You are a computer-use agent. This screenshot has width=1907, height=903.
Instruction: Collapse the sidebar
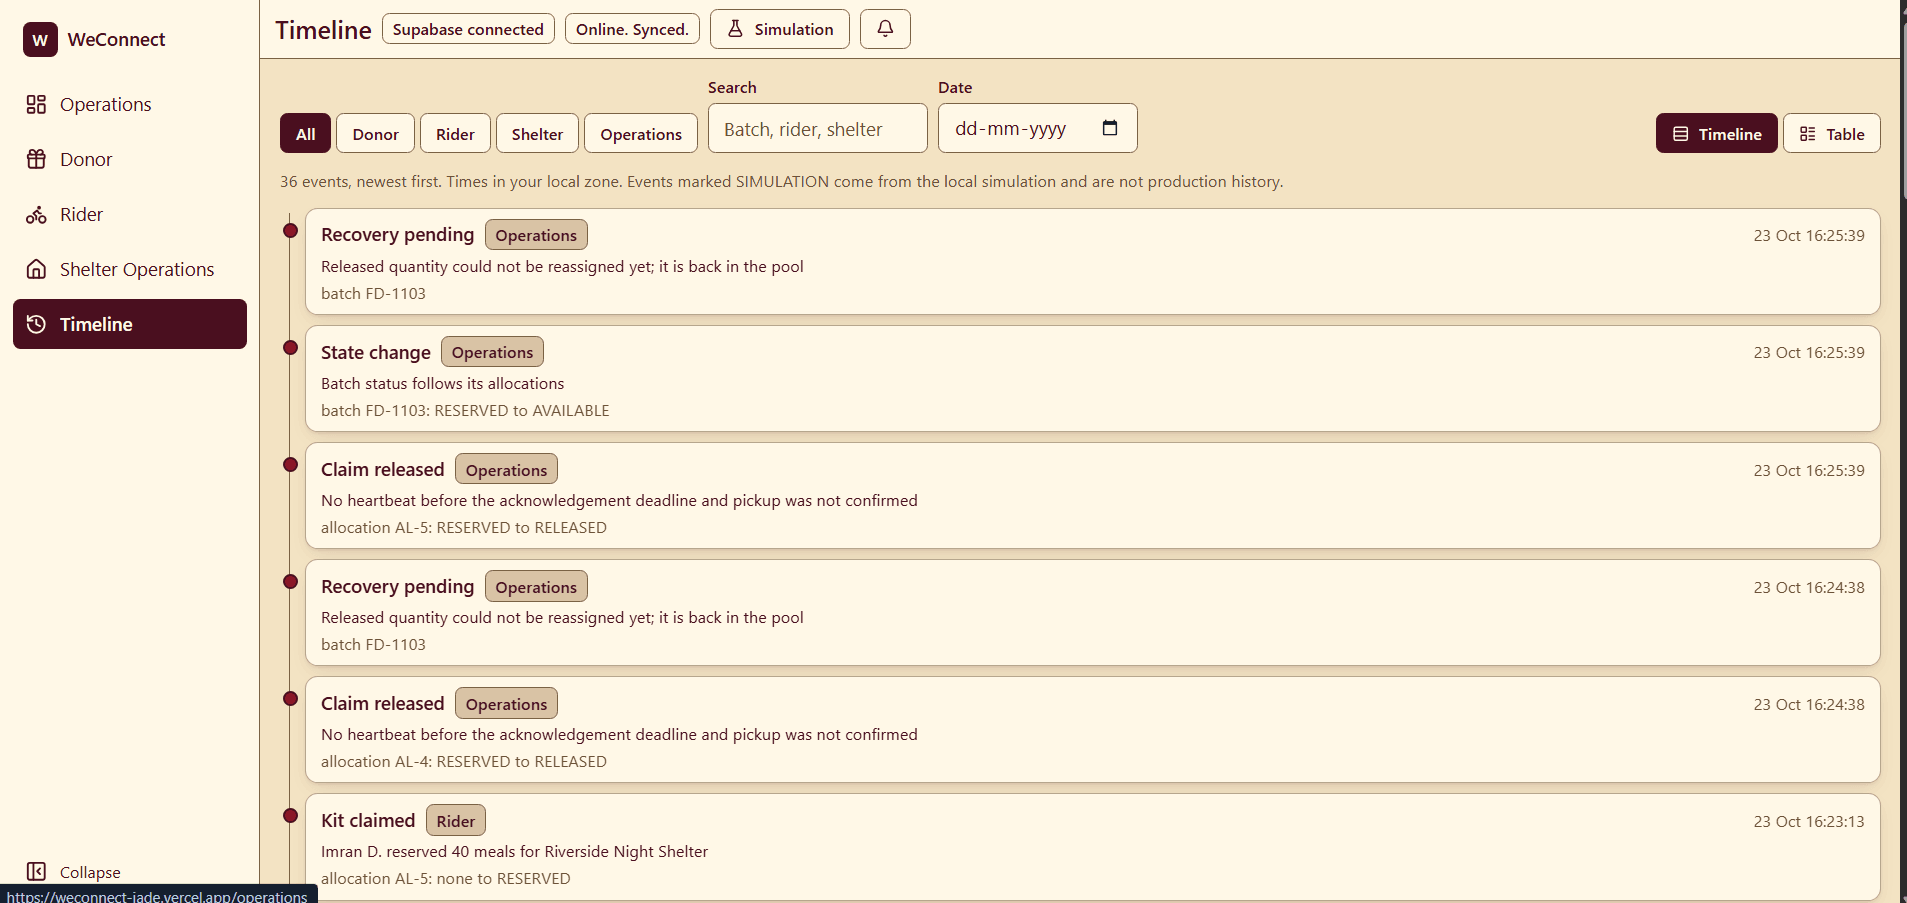(73, 872)
